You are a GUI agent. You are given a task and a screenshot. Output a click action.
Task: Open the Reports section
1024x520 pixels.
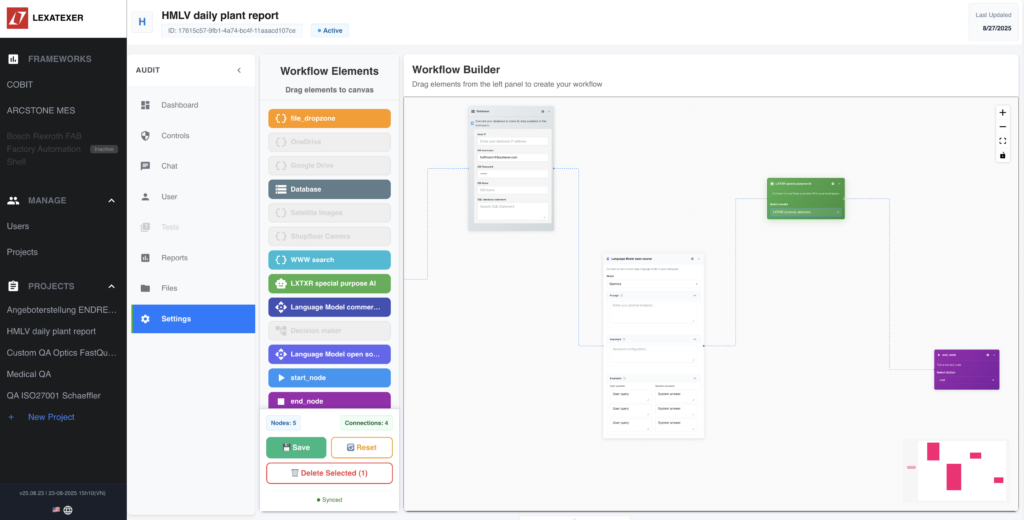(174, 258)
